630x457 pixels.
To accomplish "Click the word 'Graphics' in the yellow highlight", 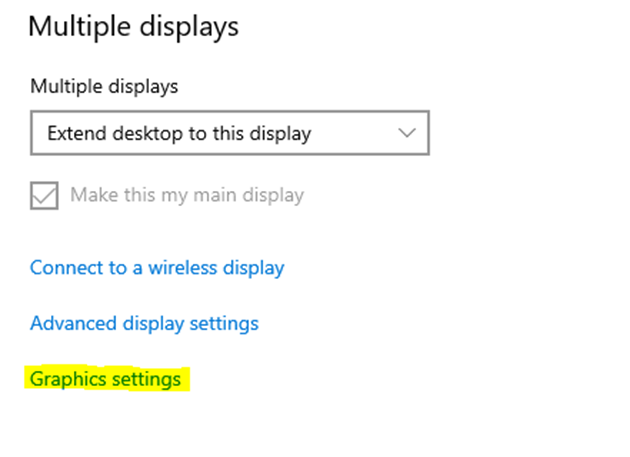I will (x=65, y=380).
